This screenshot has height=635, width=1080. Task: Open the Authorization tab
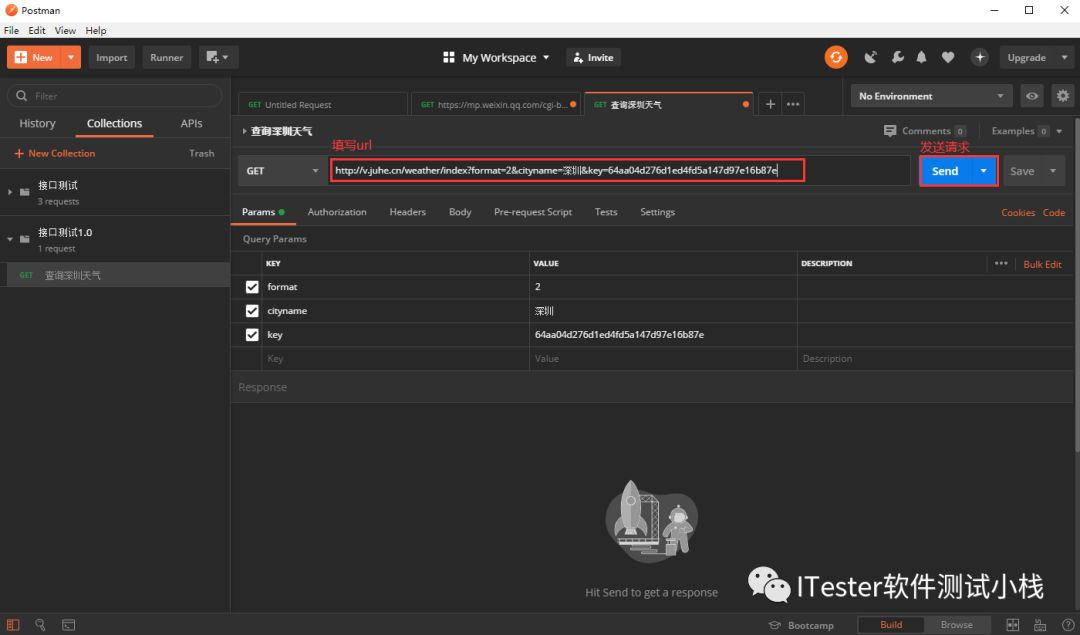[337, 212]
